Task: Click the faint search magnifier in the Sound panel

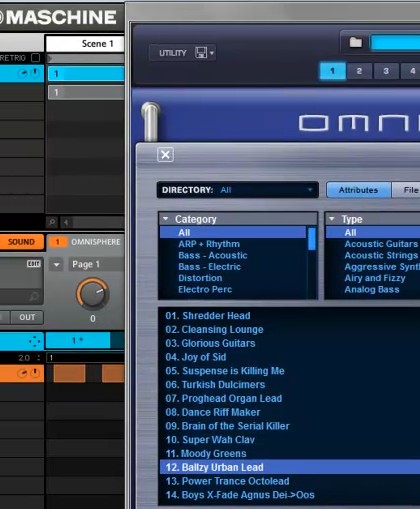Action: pos(34,296)
